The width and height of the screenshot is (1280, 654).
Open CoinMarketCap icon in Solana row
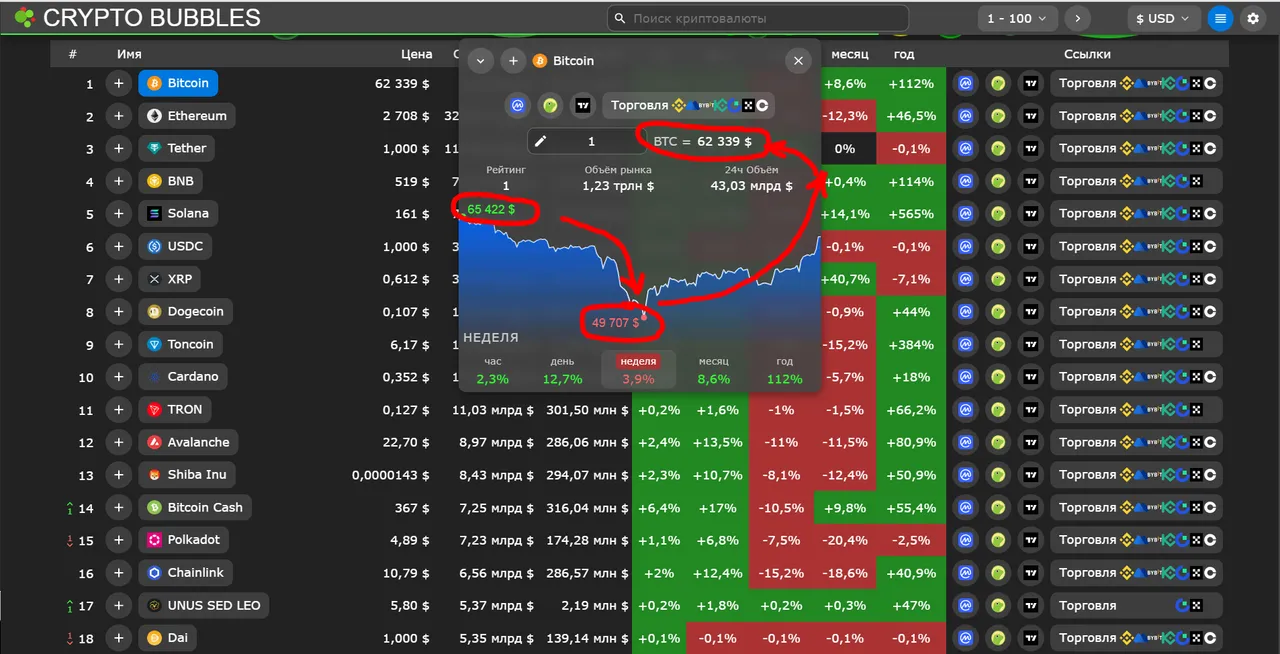click(965, 214)
